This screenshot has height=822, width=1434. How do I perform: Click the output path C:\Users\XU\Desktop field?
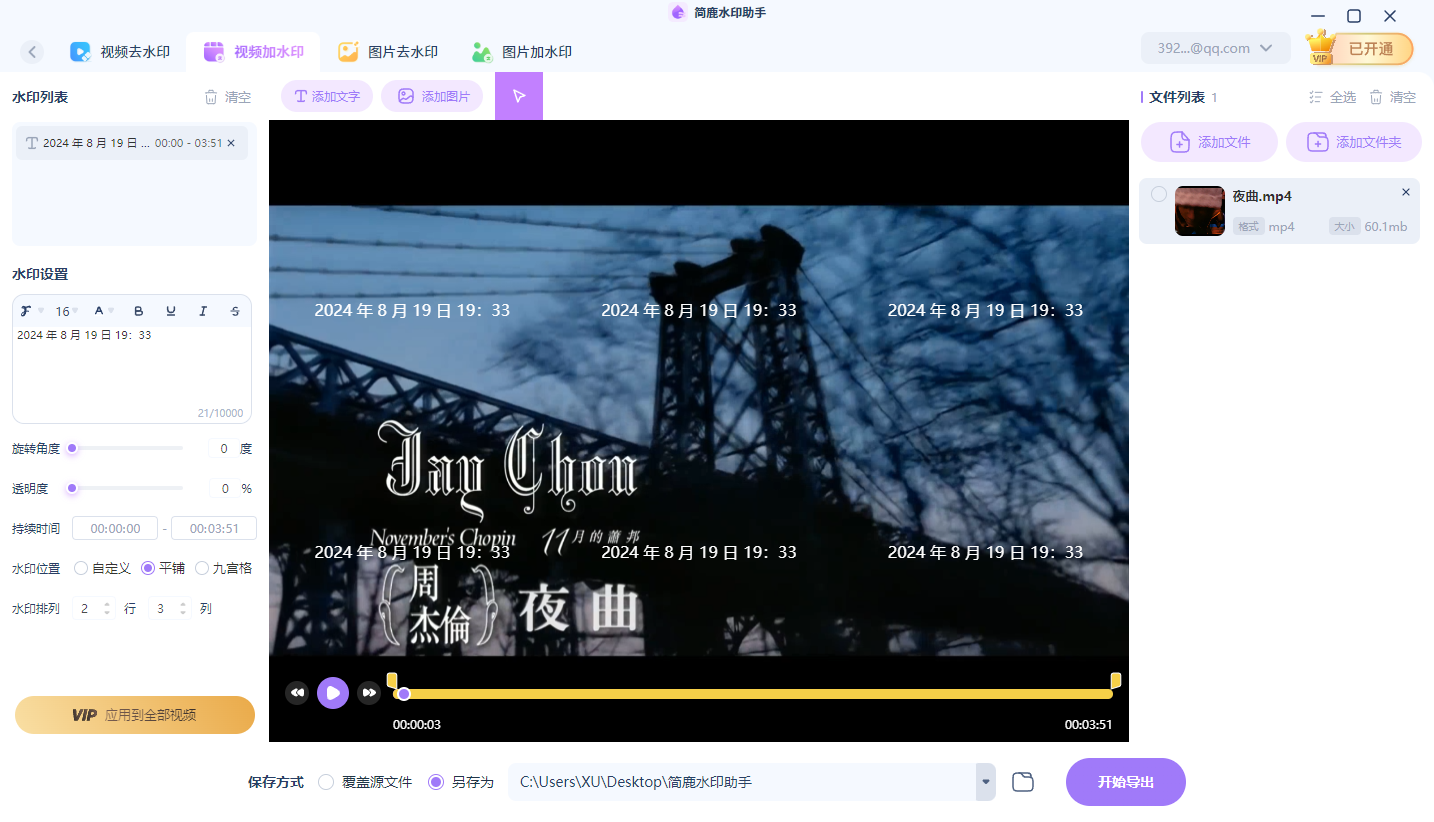[x=742, y=782]
